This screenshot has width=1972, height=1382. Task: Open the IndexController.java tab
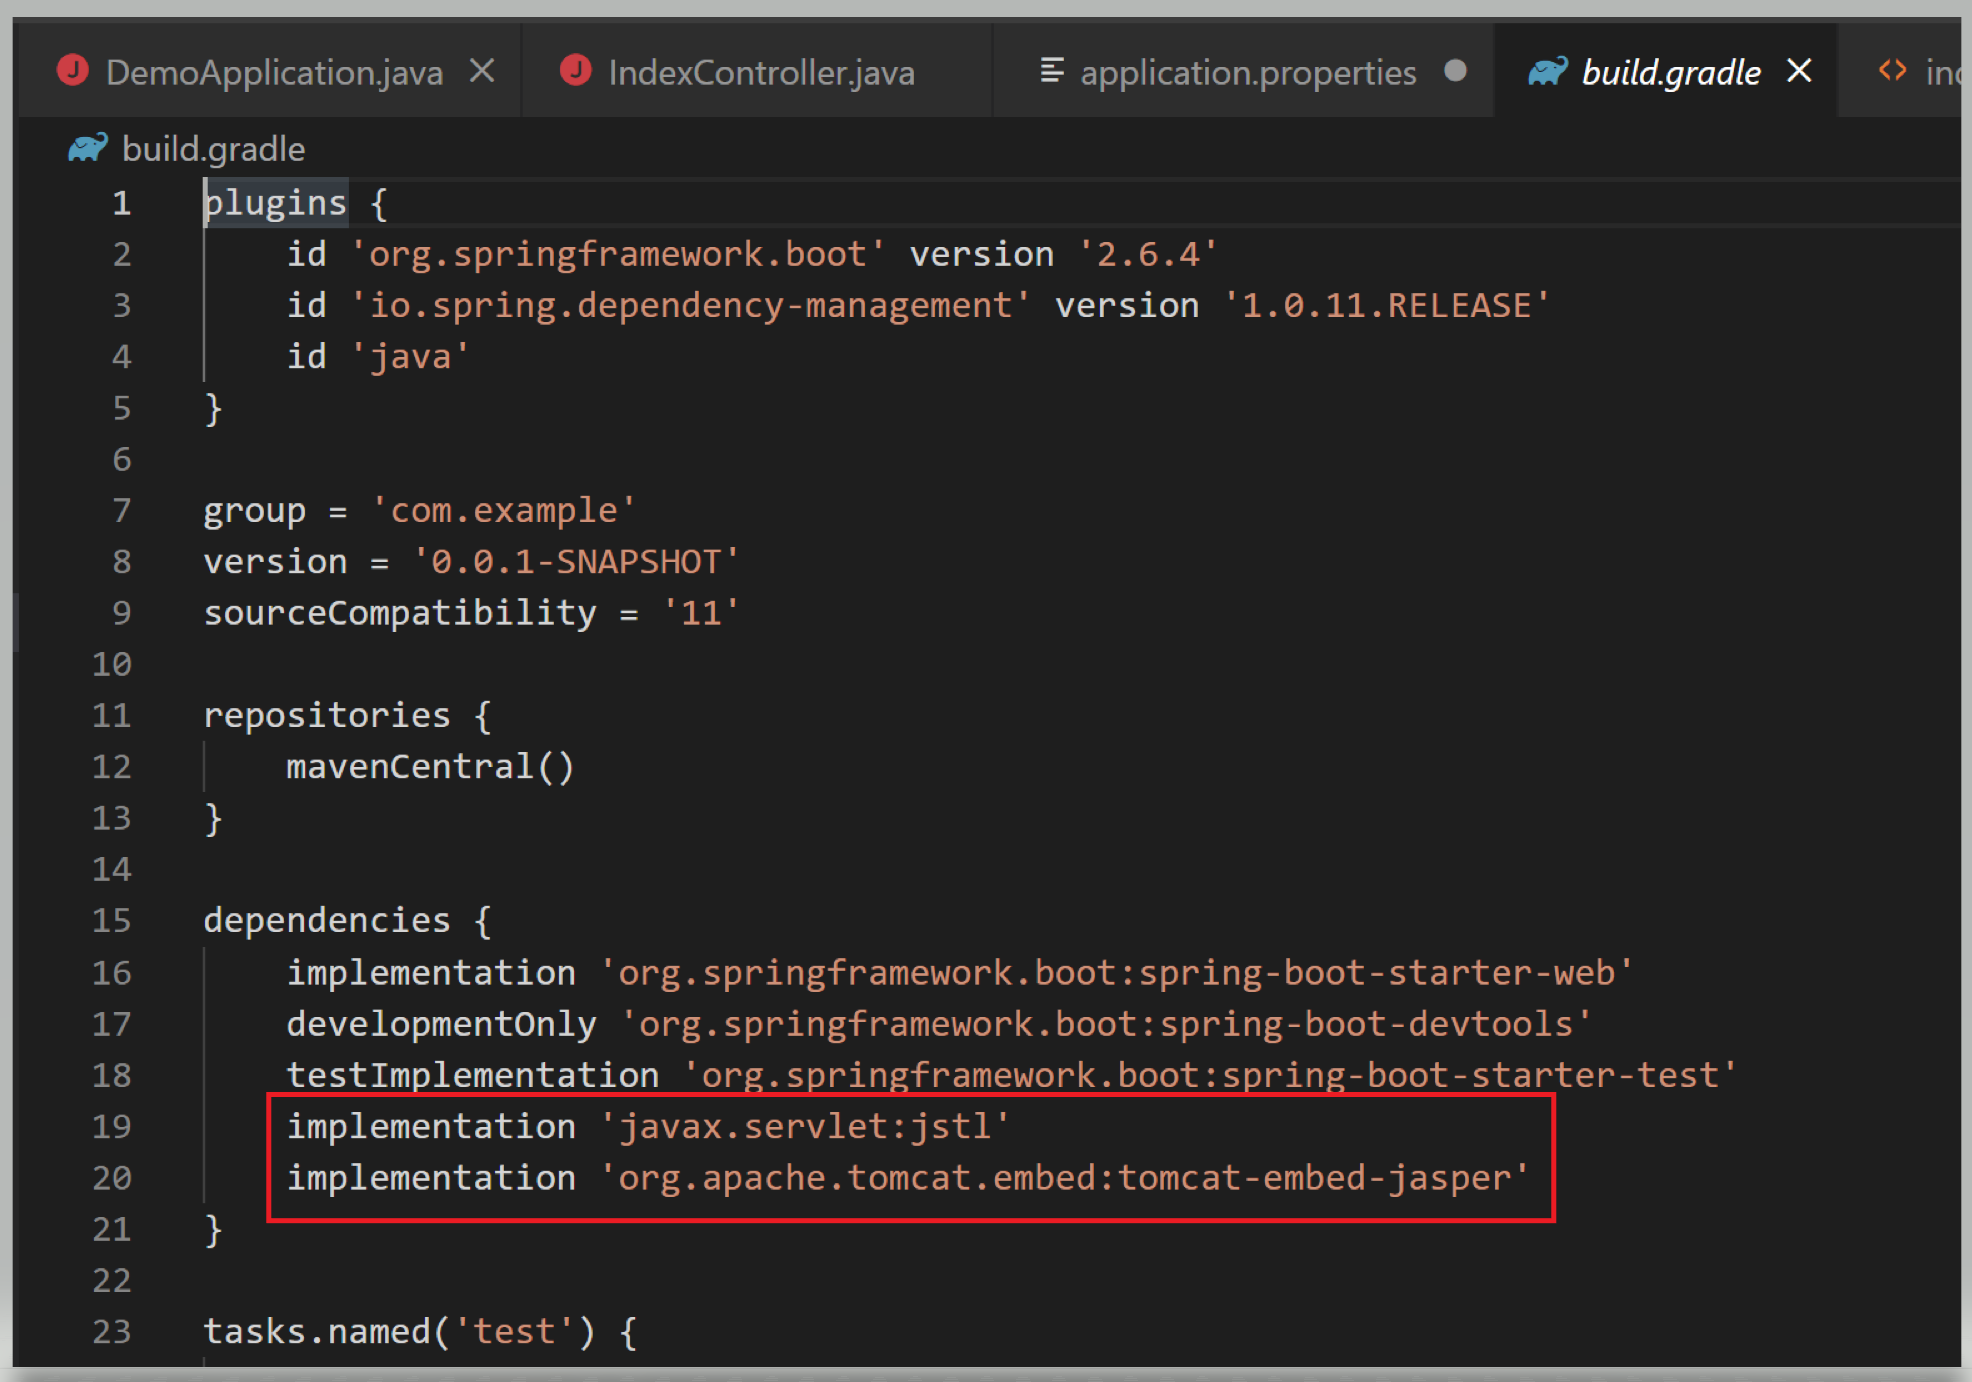[761, 73]
